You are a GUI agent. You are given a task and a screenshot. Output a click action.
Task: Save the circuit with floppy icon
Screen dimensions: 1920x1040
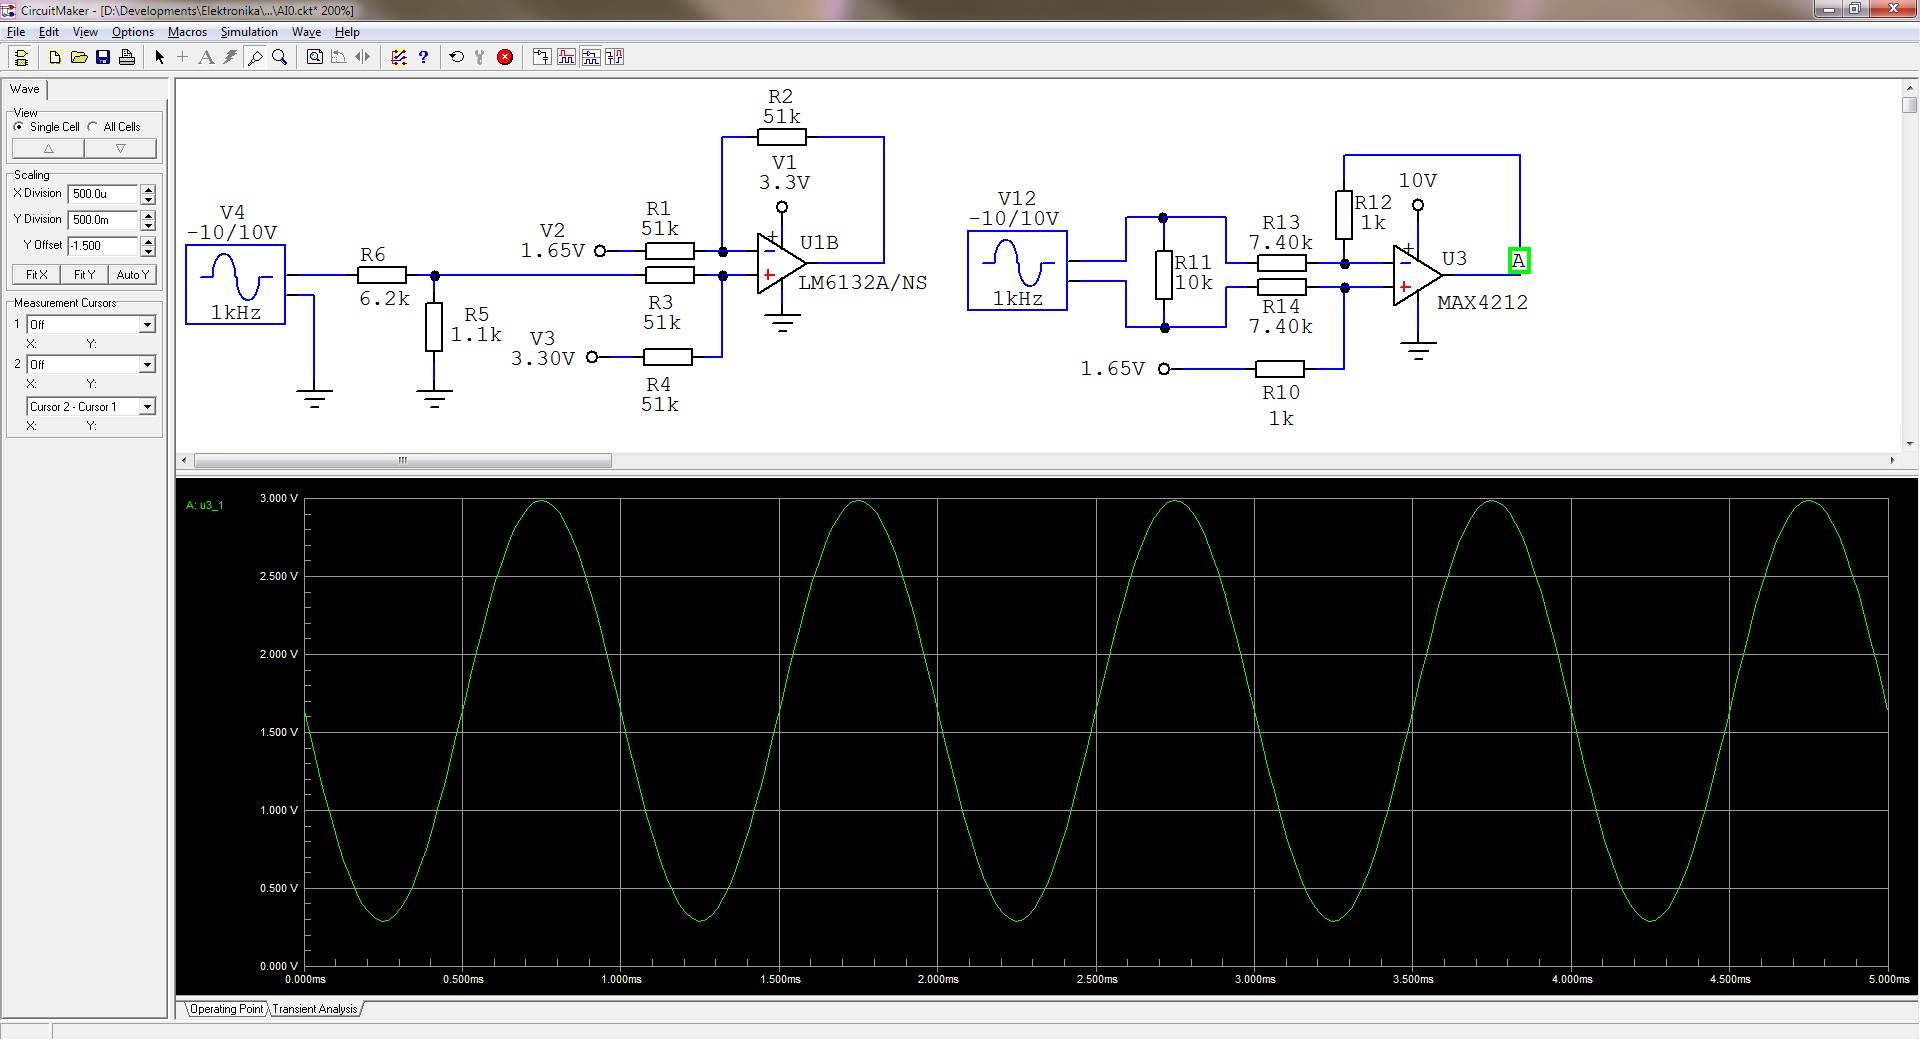[103, 57]
